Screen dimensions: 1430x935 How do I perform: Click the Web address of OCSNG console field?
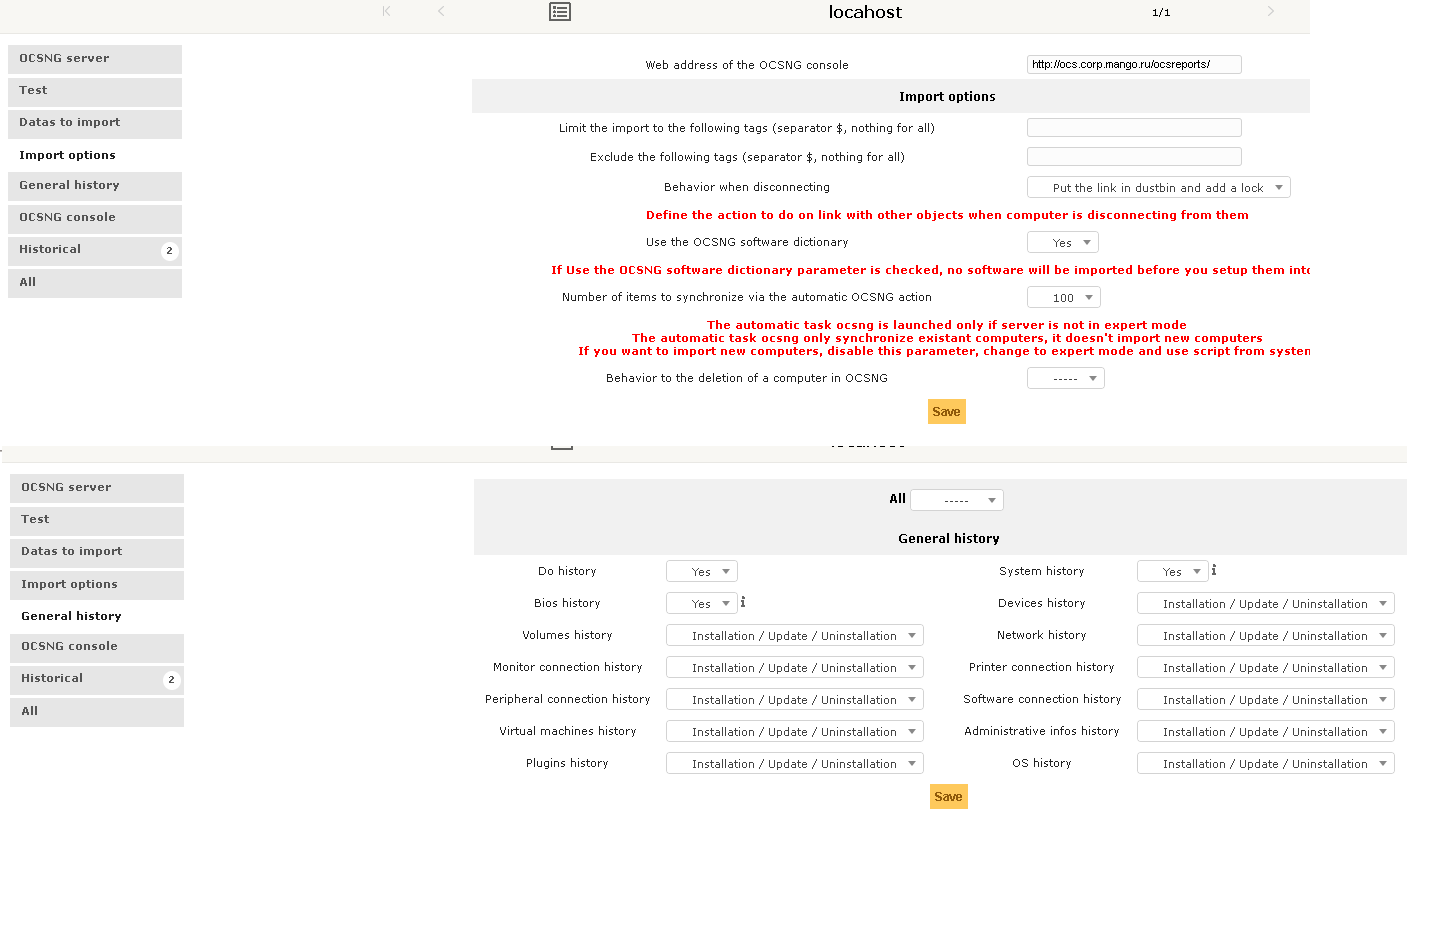click(x=1133, y=64)
